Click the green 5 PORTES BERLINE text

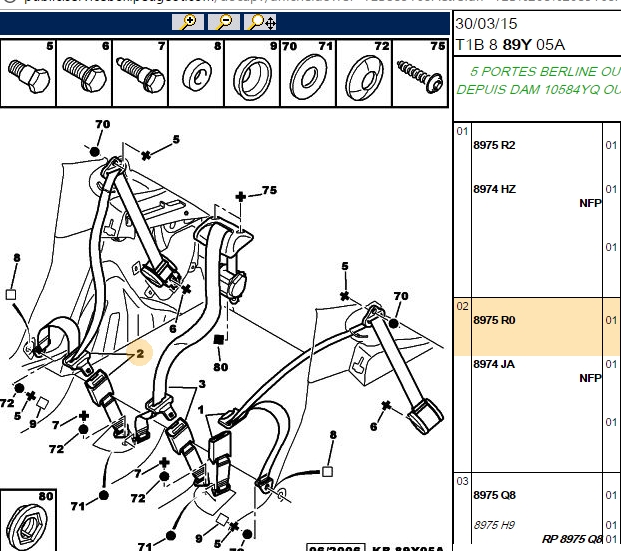545,71
